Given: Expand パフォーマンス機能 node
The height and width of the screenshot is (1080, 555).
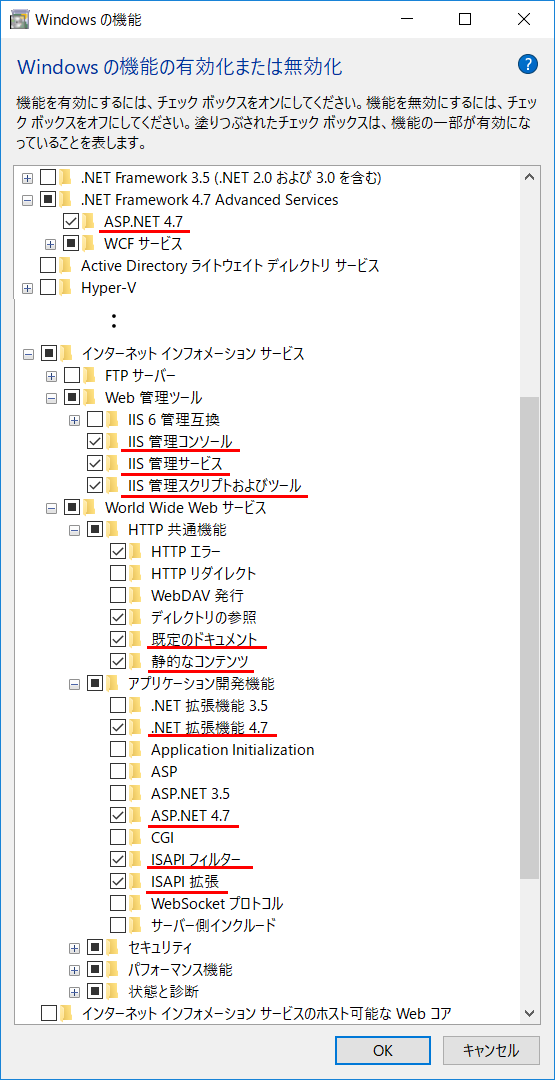Looking at the screenshot, I should [x=74, y=970].
